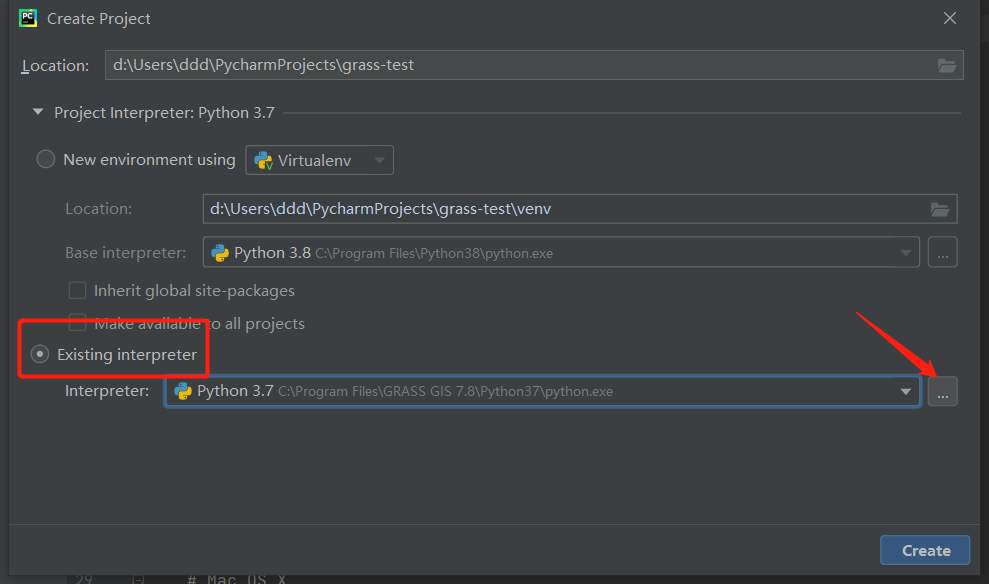Click the Project Interpreter: Python 3.7 heading
This screenshot has width=989, height=584.
coord(164,113)
